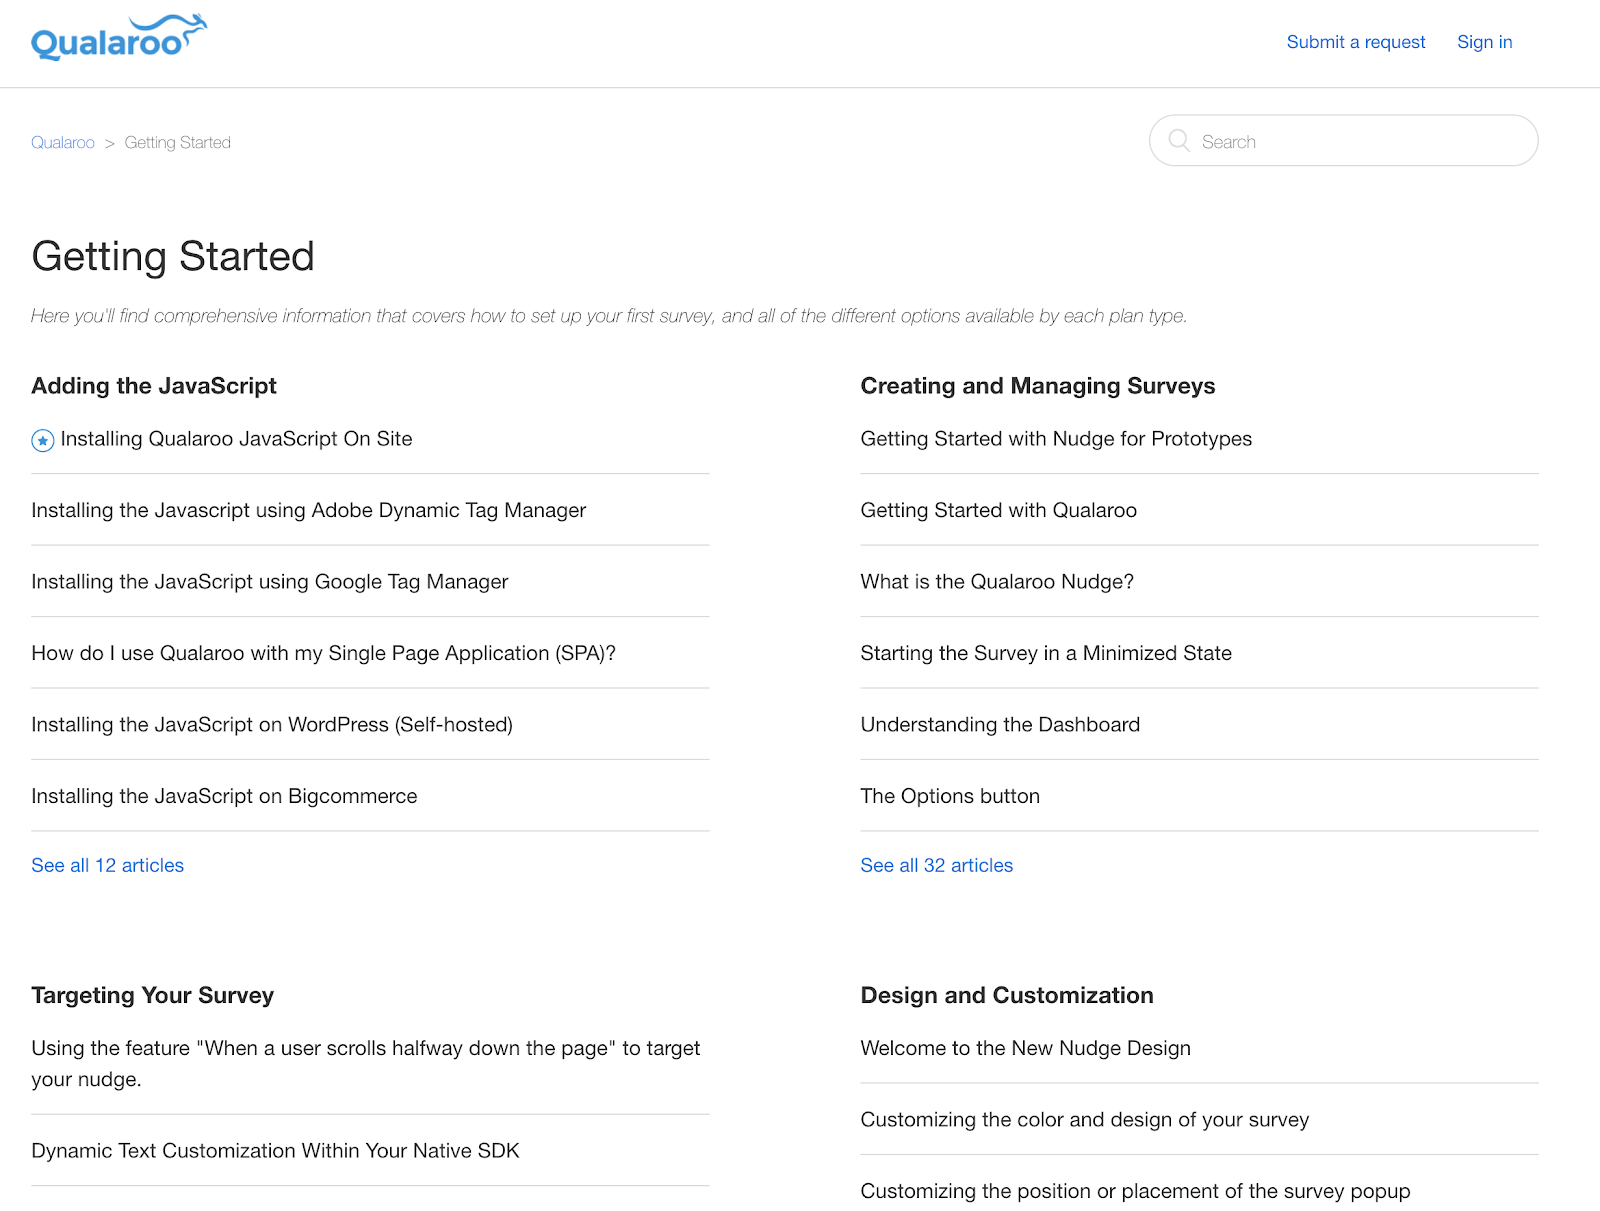Image resolution: width=1600 pixels, height=1211 pixels.
Task: Open The Options button article
Action: point(950,796)
